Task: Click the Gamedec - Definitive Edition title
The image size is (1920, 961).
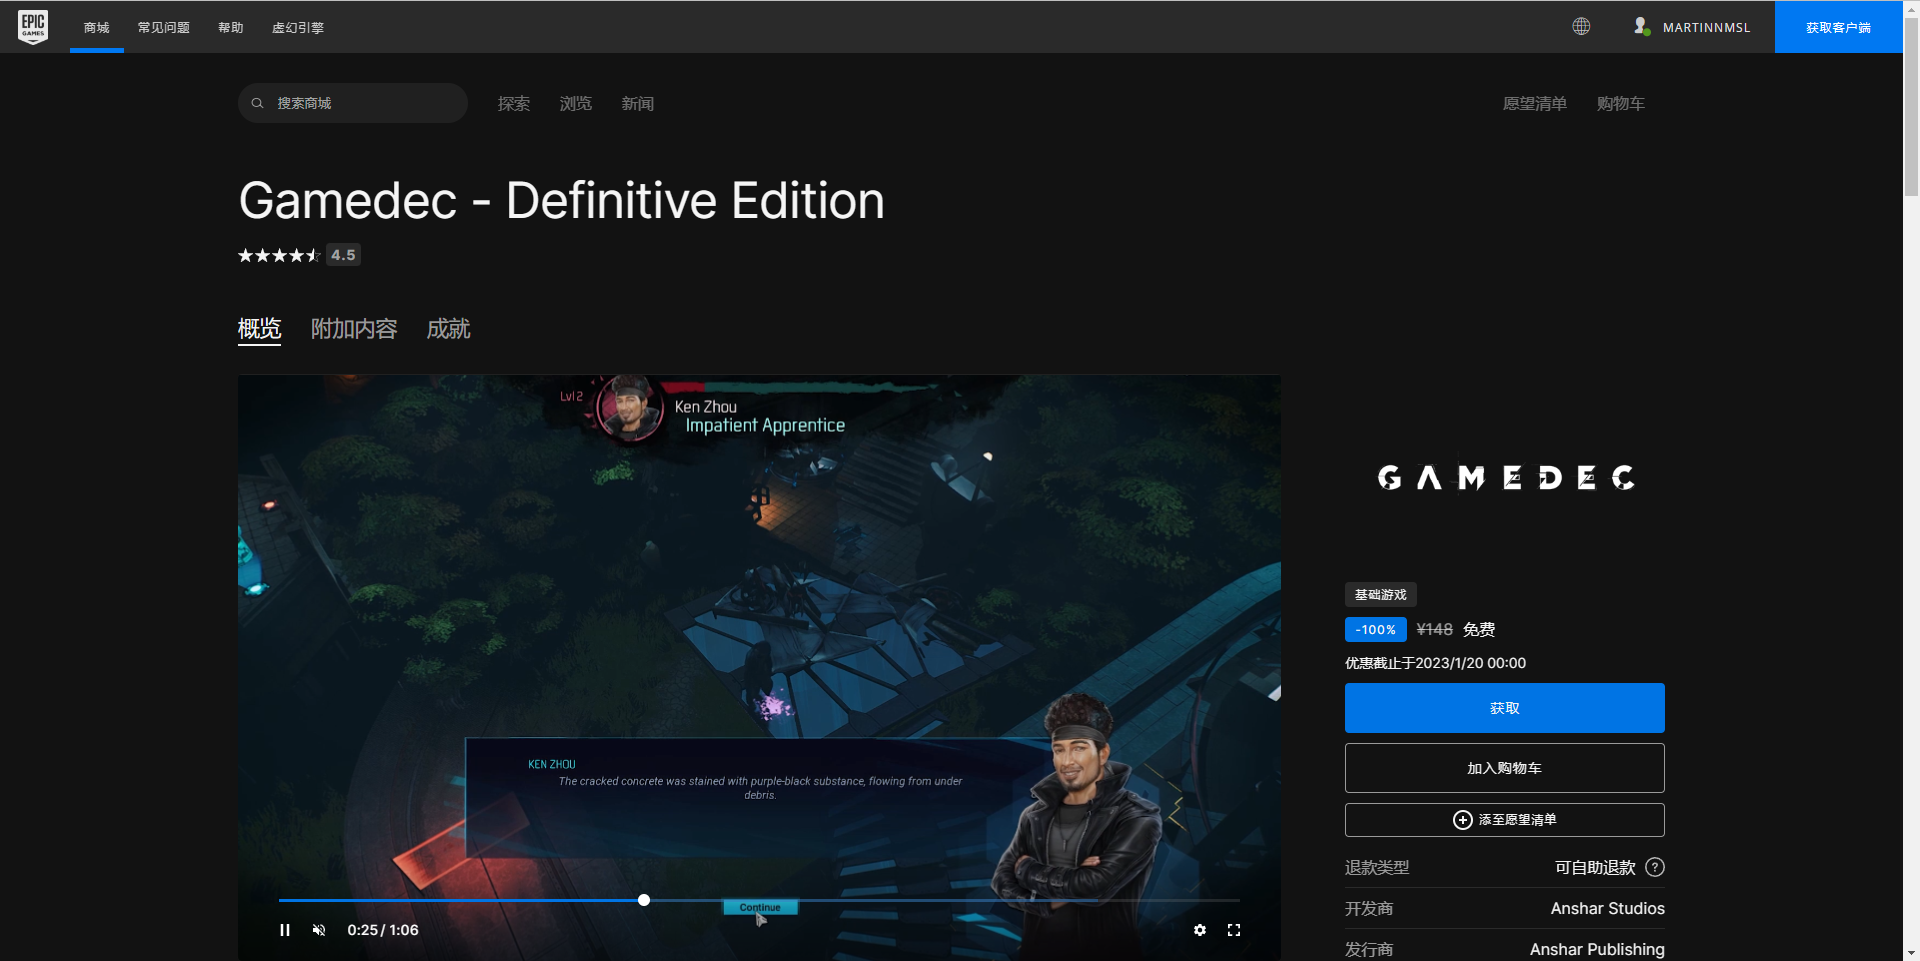Action: (x=561, y=201)
